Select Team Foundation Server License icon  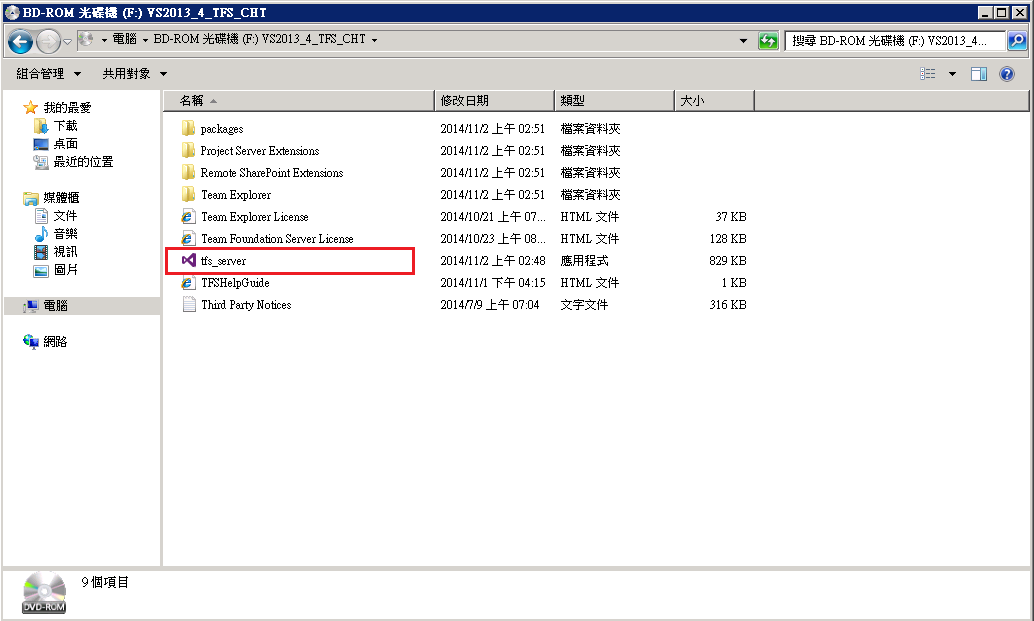pos(189,239)
